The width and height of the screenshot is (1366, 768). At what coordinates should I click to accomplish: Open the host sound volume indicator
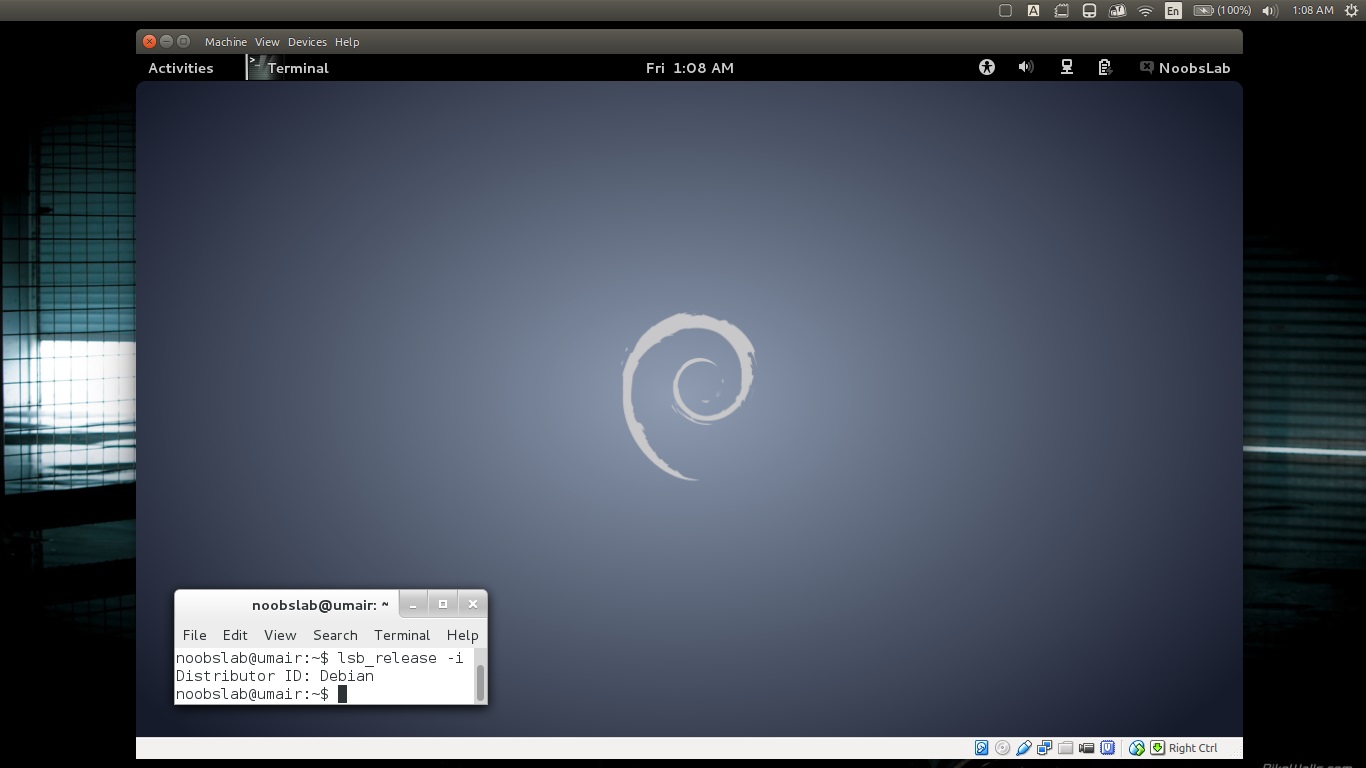click(1270, 10)
